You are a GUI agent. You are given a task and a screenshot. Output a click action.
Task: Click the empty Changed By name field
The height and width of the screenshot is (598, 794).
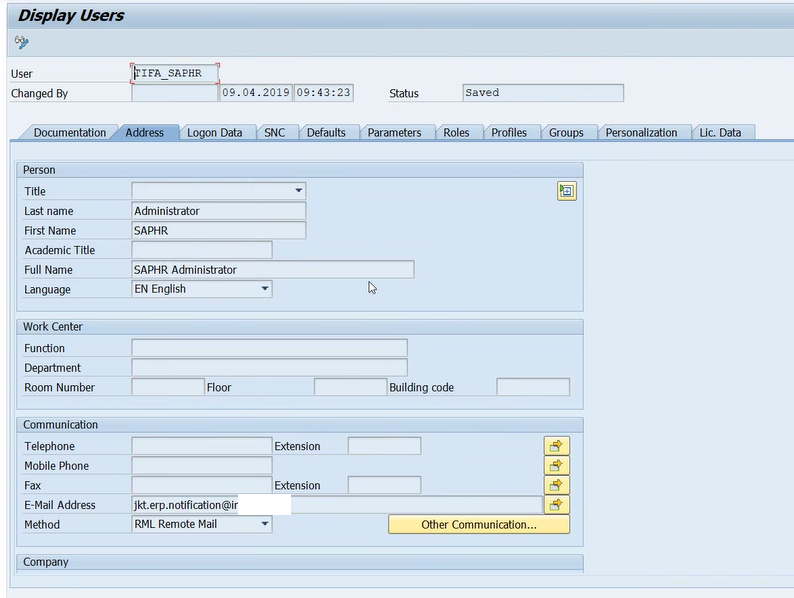(175, 93)
